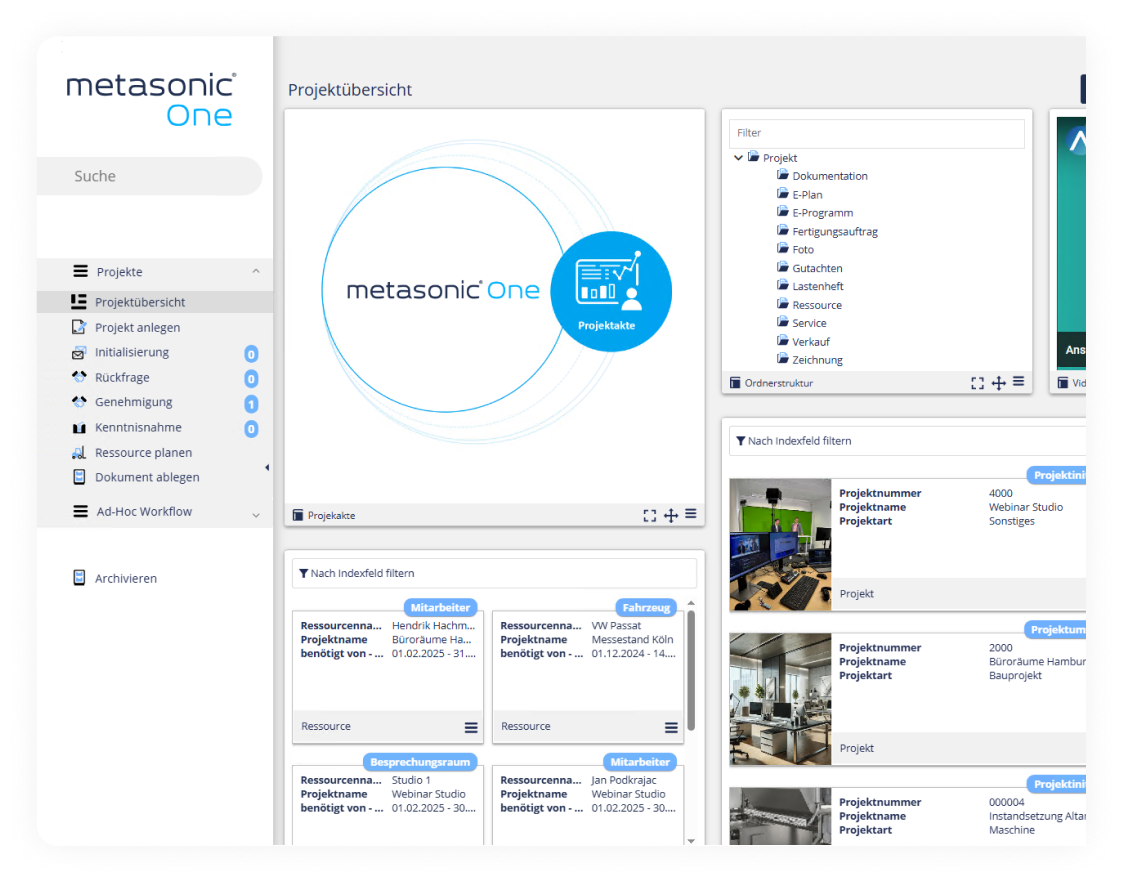Open the Ordnerstruktur widget hamburger menu
The height and width of the screenshot is (882, 1122).
pos(1018,382)
